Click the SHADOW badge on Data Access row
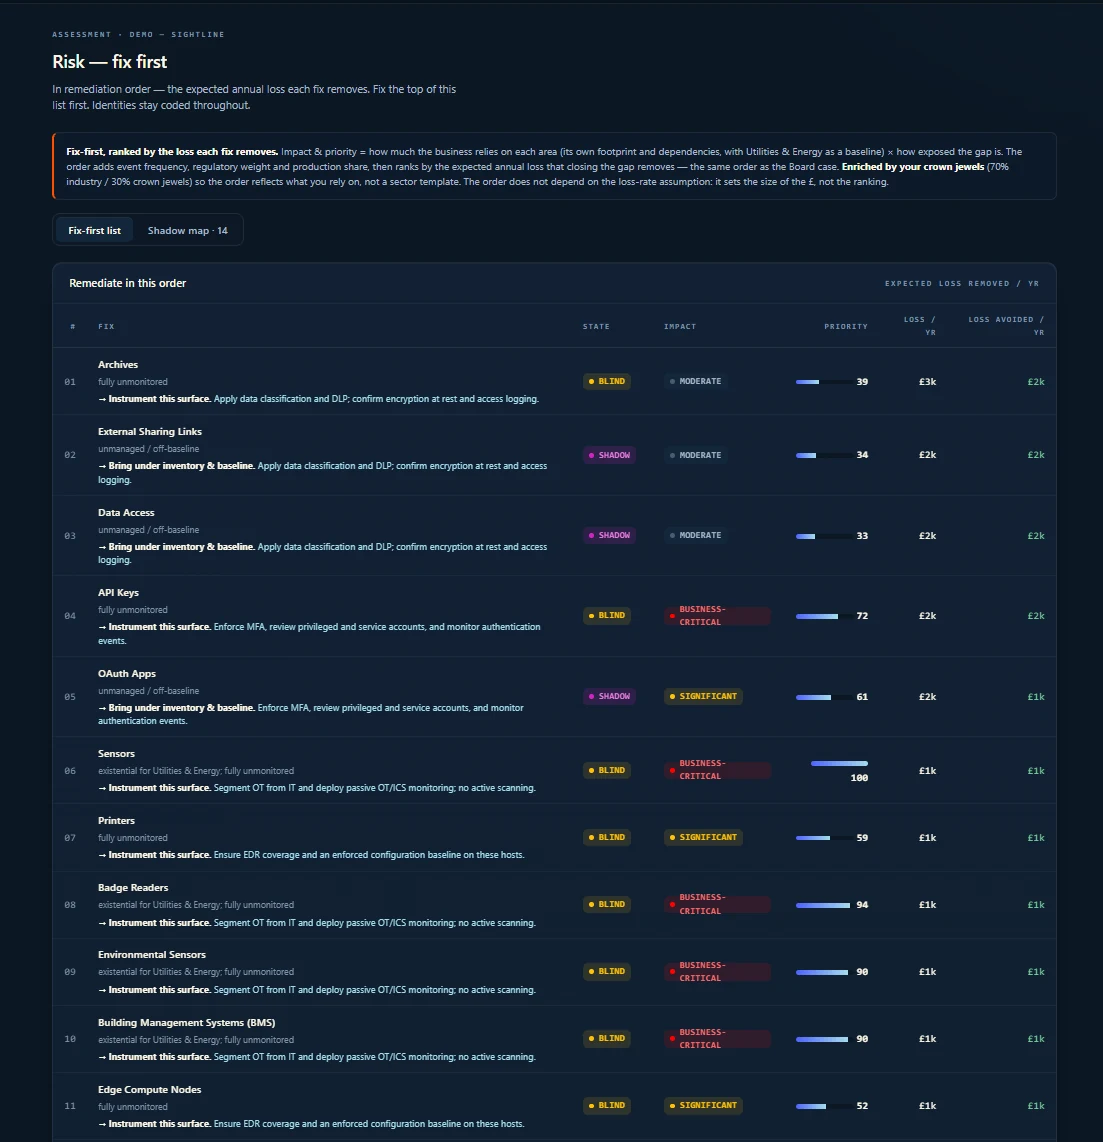Viewport: 1103px width, 1142px height. click(609, 535)
